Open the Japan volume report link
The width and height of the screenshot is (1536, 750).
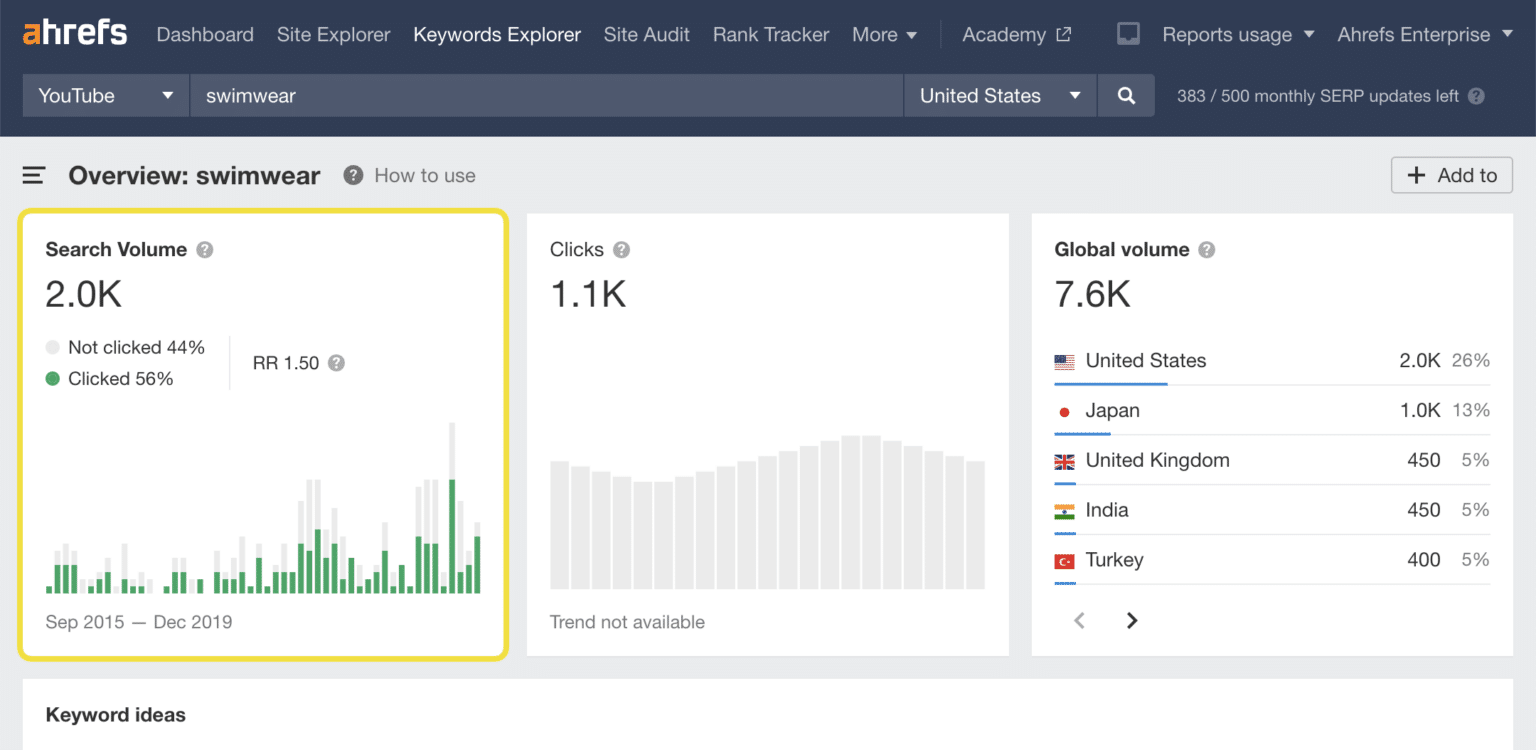coord(1112,410)
